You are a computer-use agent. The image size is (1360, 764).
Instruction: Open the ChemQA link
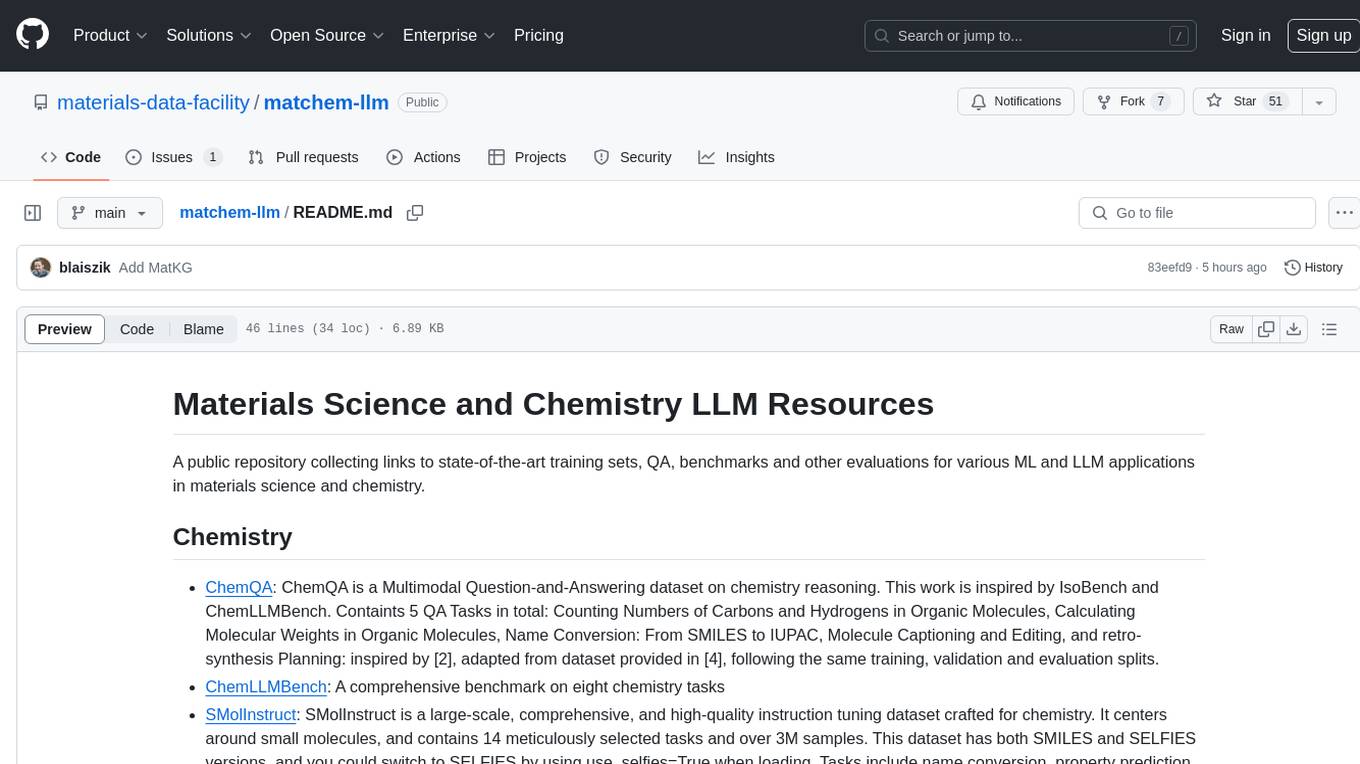[x=238, y=587]
